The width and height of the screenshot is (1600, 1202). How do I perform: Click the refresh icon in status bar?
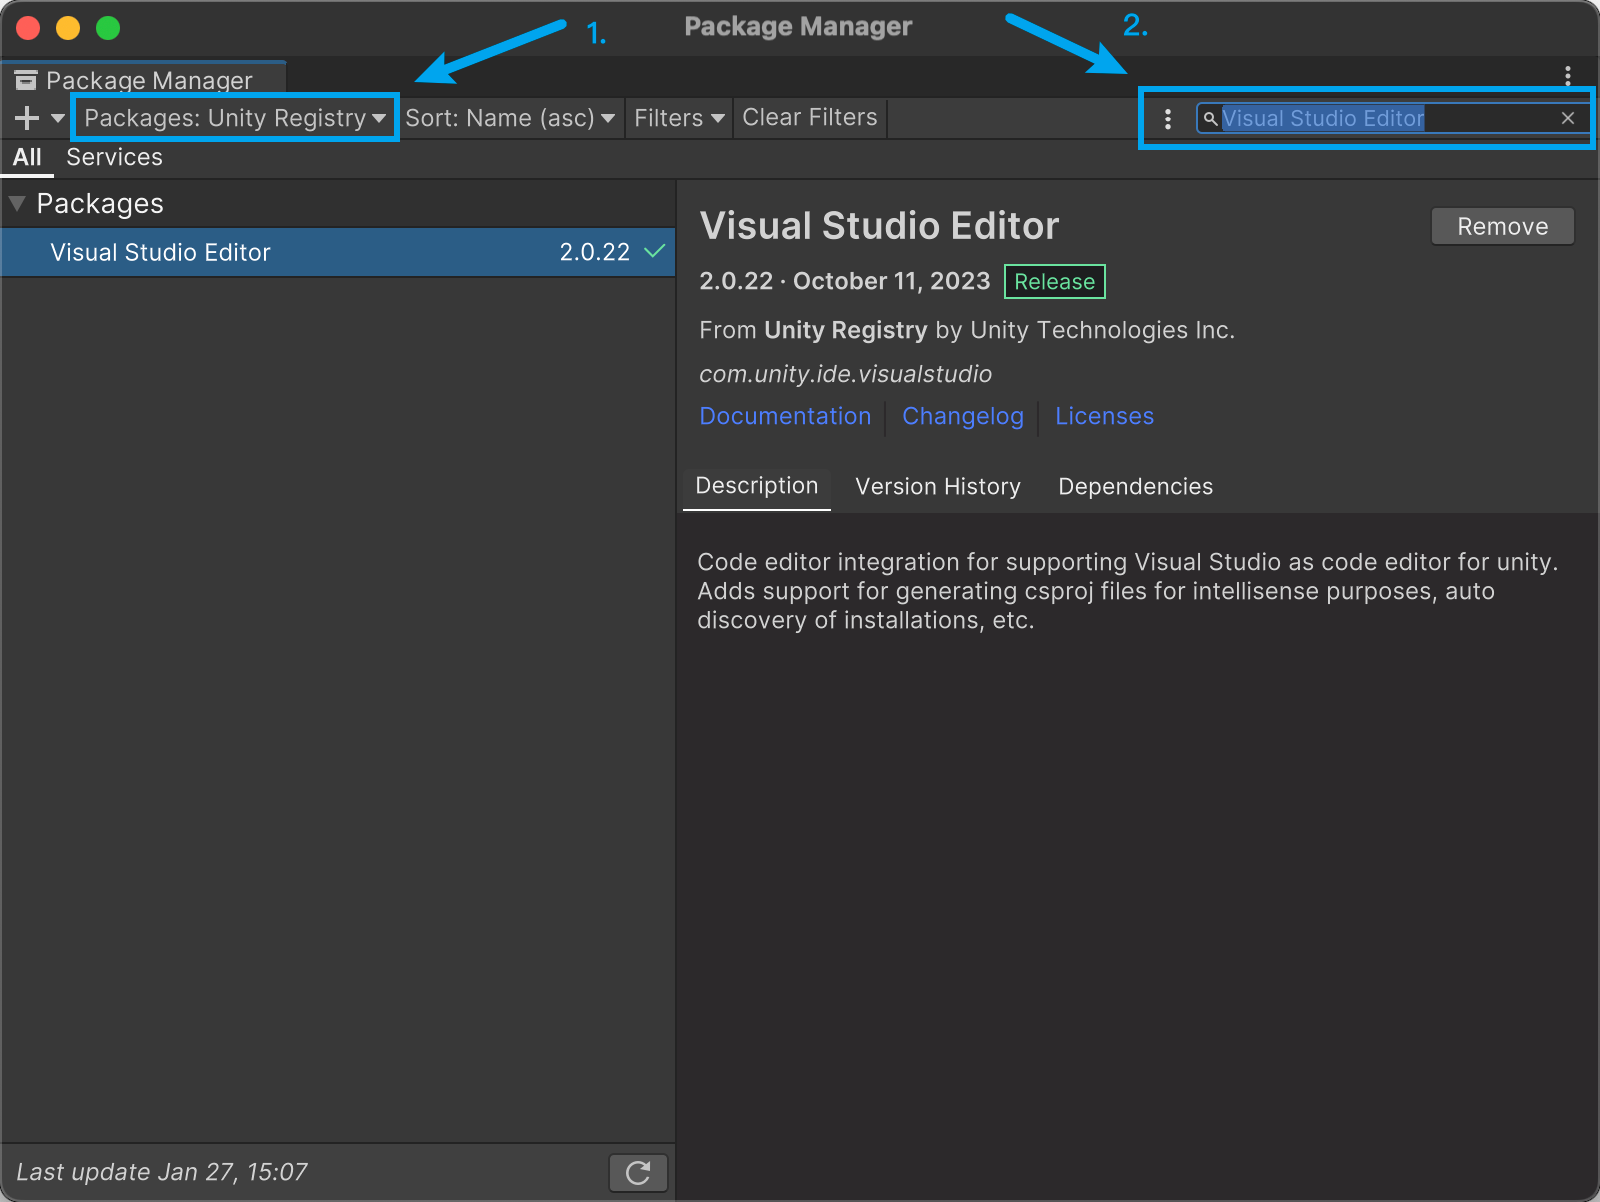[638, 1172]
